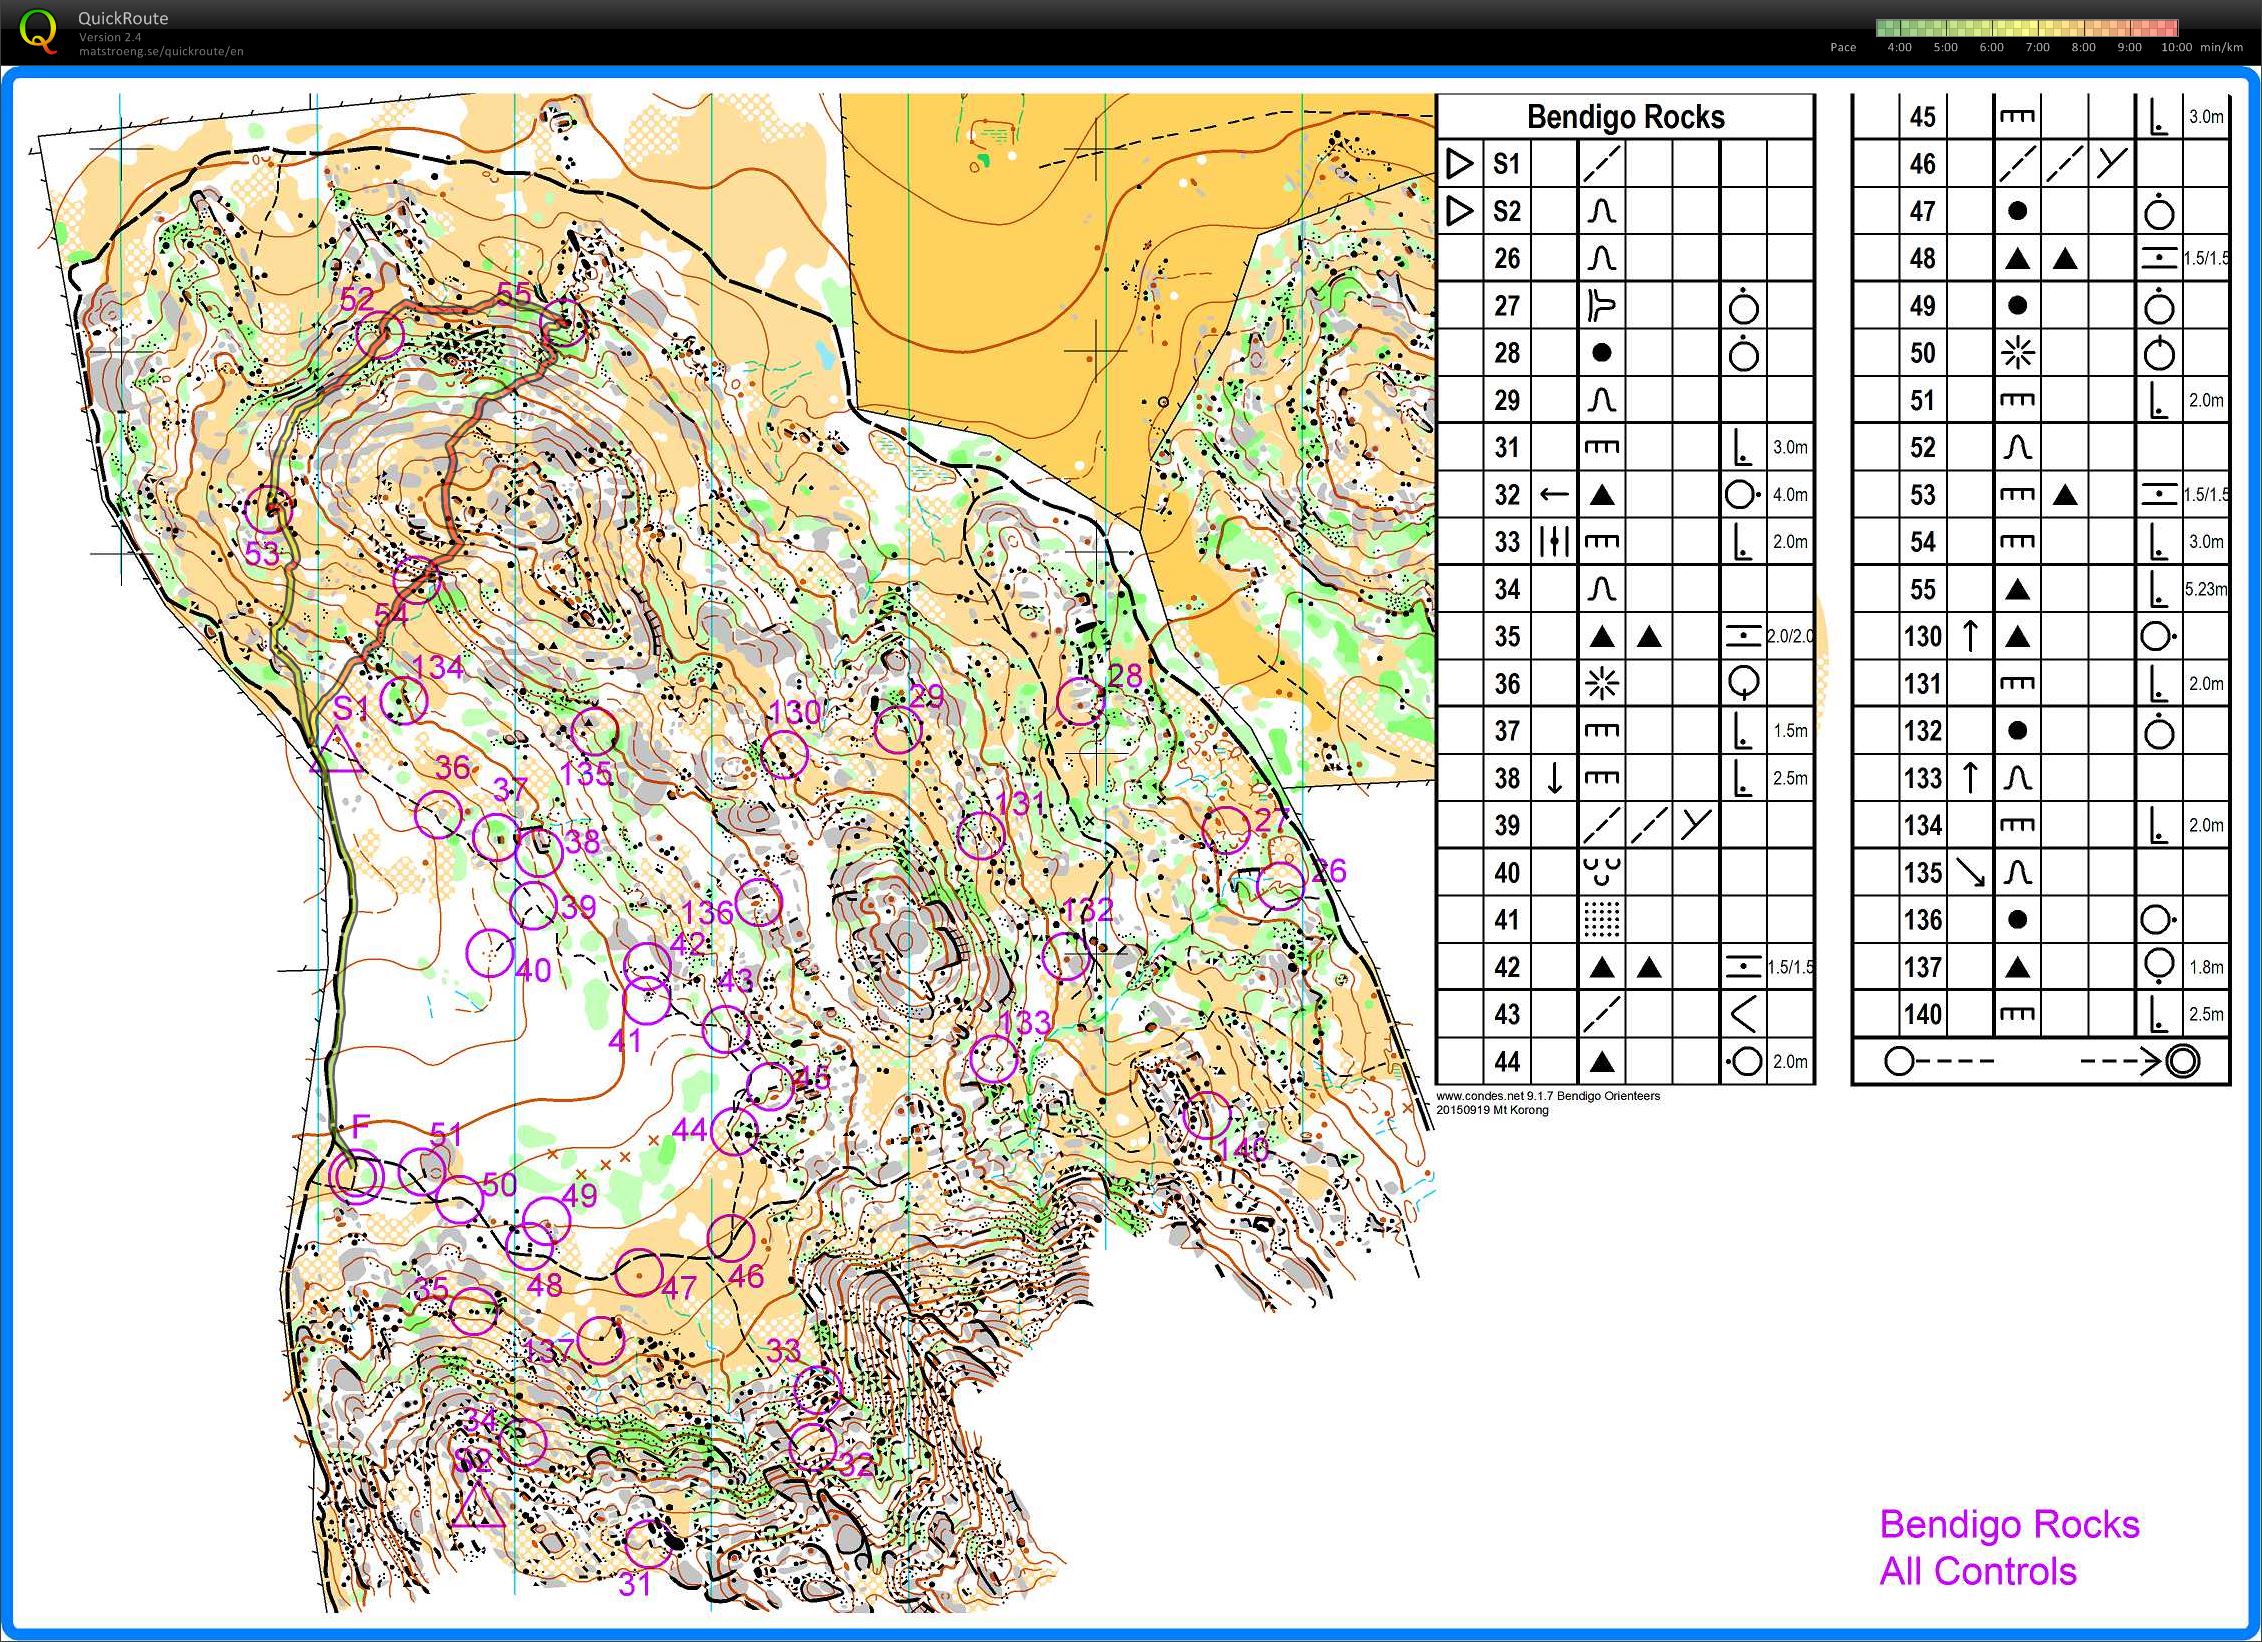
Task: Click control circle 26 near east edge
Action: tap(1280, 885)
